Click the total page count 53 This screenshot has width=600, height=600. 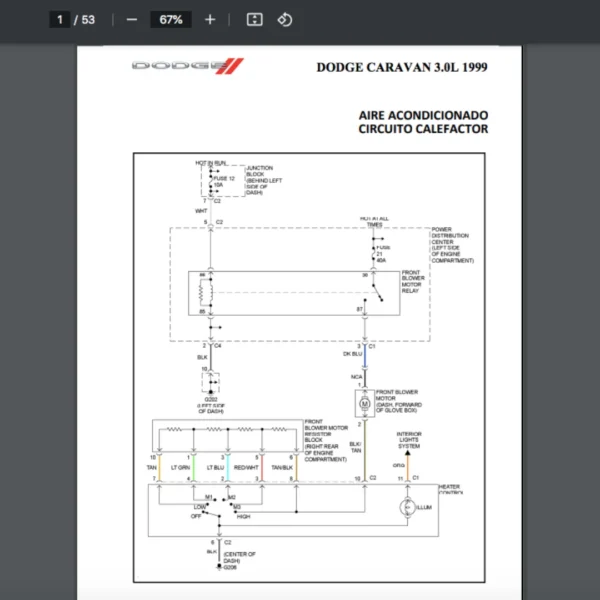click(89, 19)
